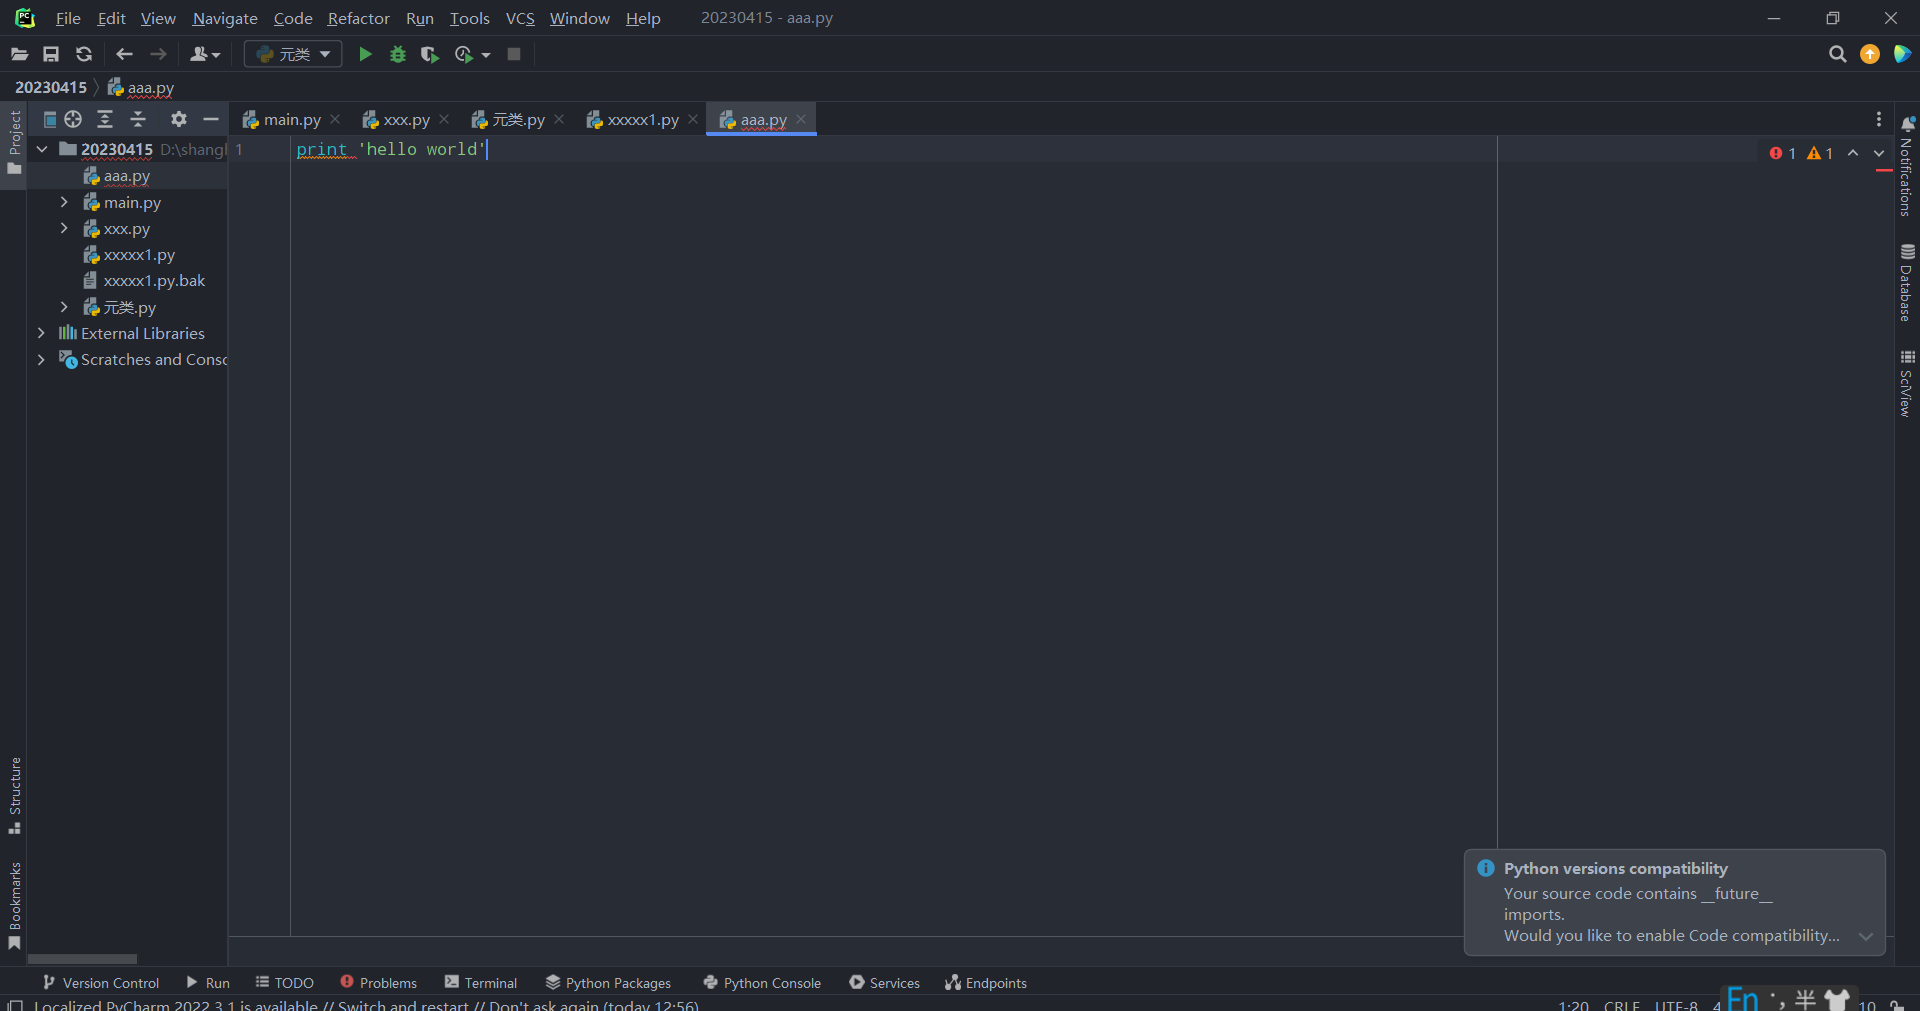This screenshot has height=1011, width=1920.
Task: Open the Python Packages tool window
Action: (x=608, y=983)
